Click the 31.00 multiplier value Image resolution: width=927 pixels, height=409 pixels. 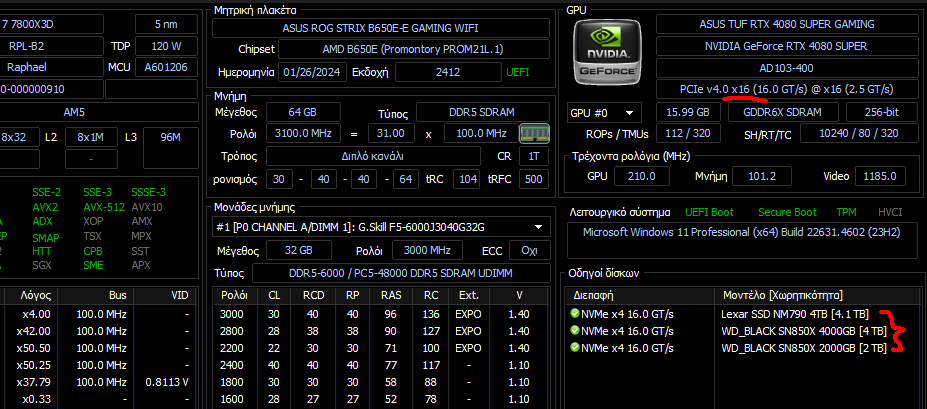click(x=391, y=134)
